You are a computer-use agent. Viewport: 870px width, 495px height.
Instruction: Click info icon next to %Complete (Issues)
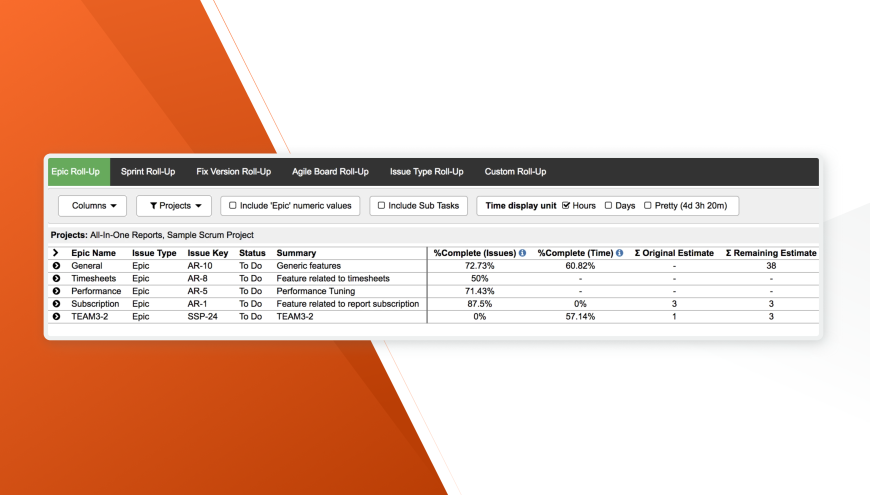[x=523, y=253]
